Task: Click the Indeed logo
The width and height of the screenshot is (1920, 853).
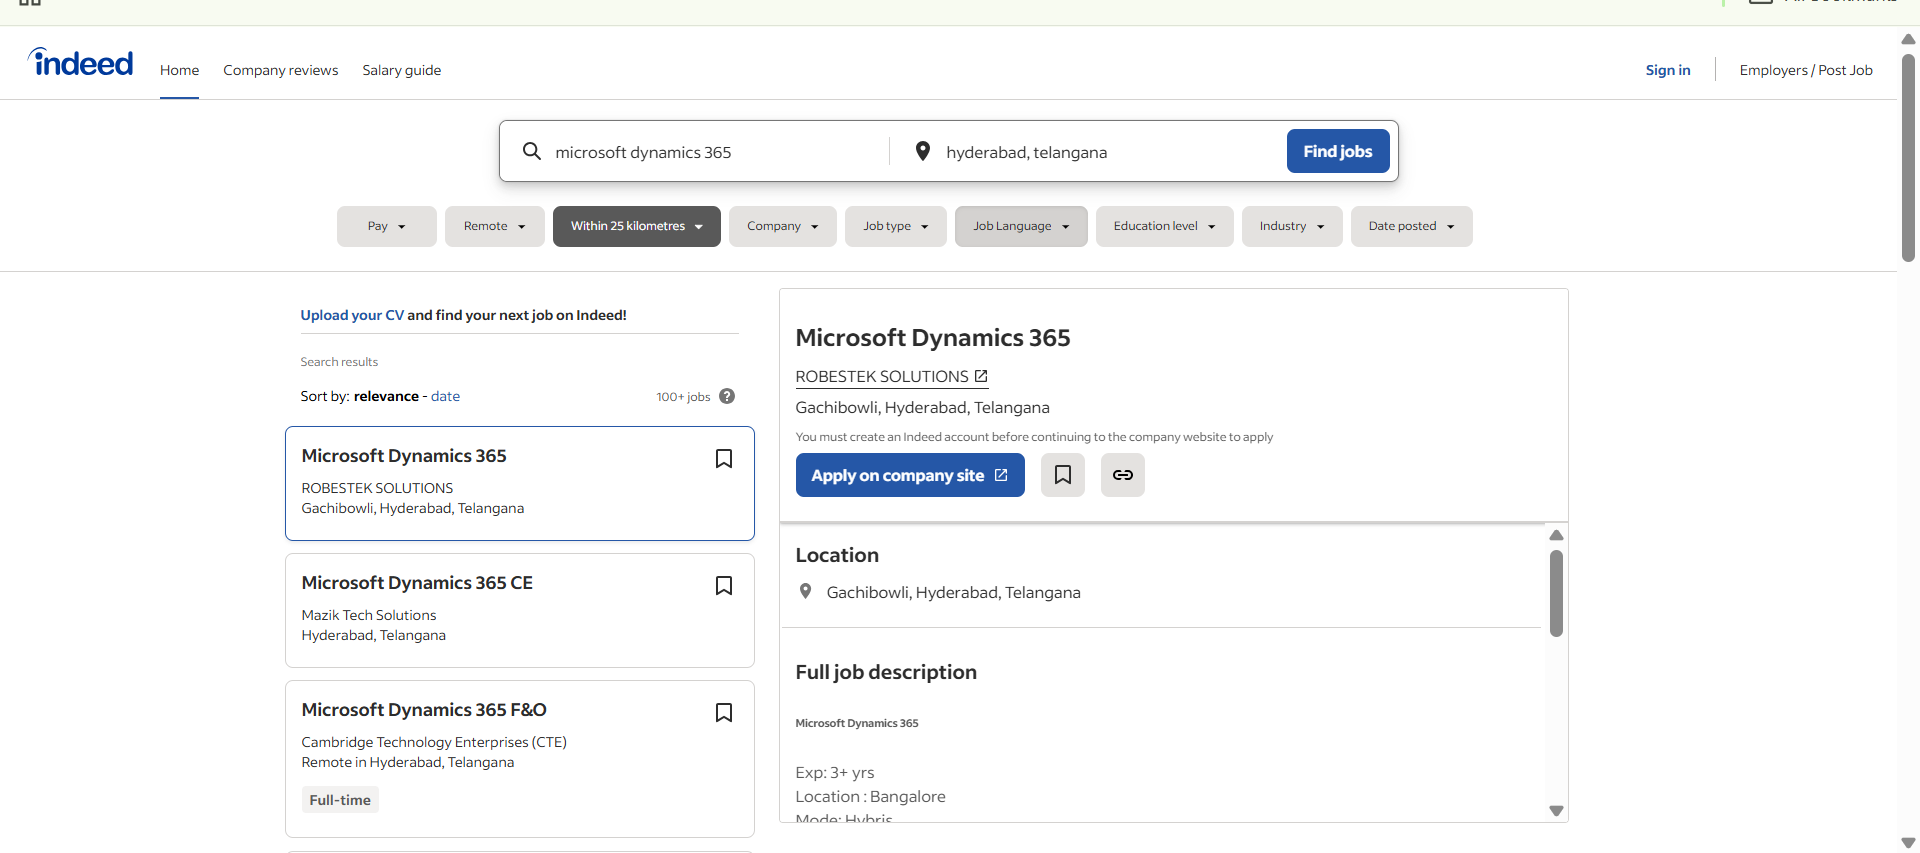Action: [80, 63]
